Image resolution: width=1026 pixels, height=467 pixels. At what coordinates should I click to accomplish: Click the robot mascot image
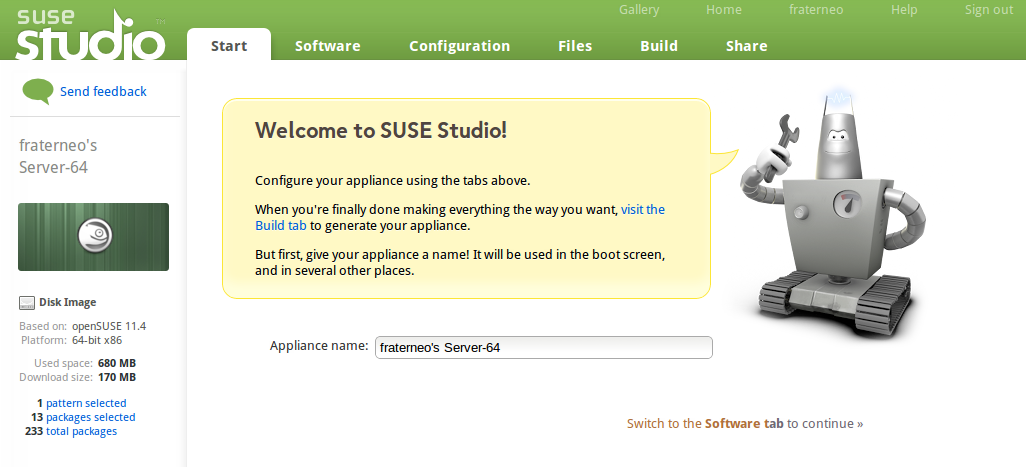[x=833, y=213]
